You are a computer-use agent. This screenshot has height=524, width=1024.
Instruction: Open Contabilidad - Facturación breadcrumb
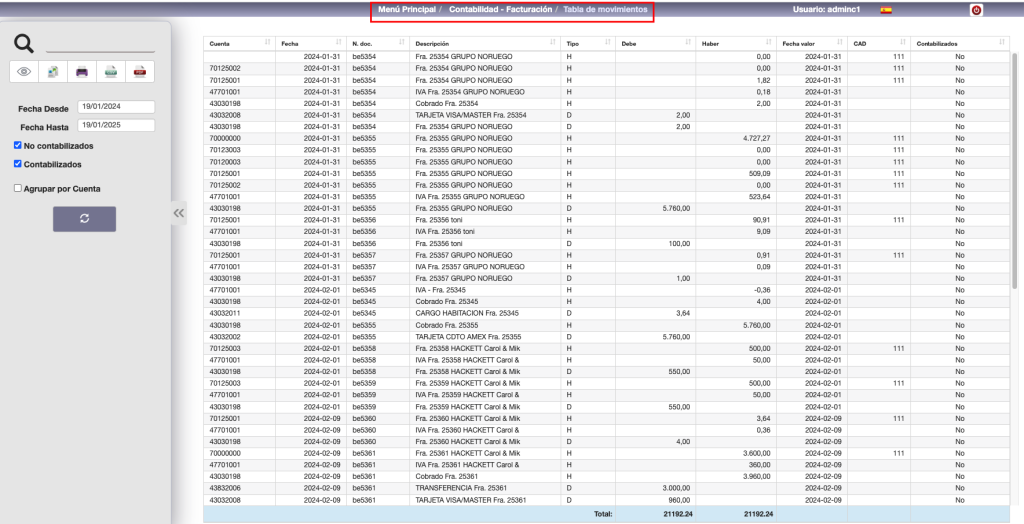click(x=500, y=9)
